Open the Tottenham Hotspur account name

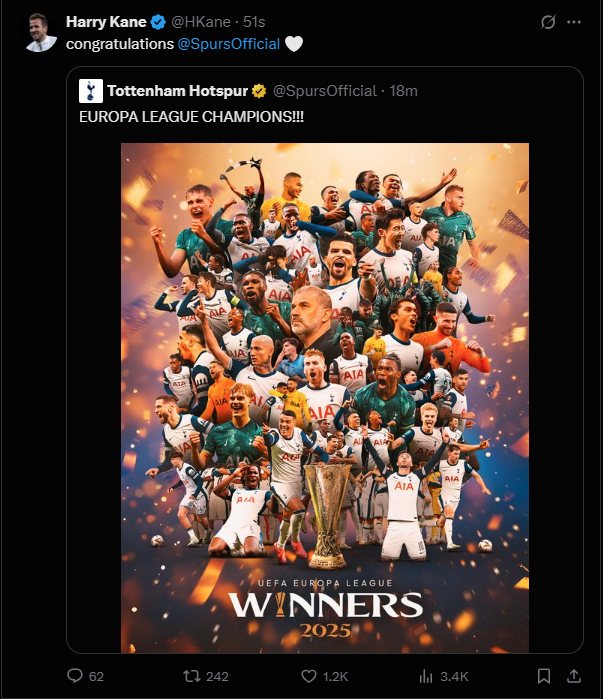(177, 91)
